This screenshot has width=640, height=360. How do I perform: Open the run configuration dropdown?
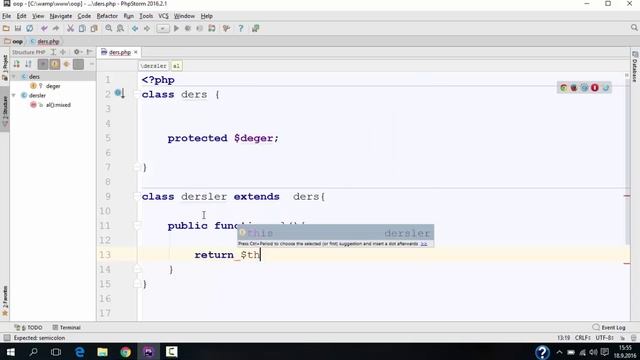(162, 28)
